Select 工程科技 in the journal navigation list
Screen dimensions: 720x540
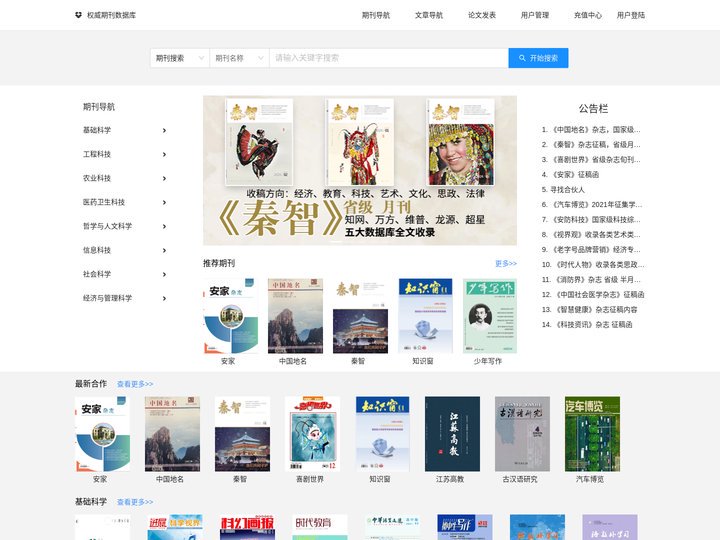pyautogui.click(x=97, y=154)
